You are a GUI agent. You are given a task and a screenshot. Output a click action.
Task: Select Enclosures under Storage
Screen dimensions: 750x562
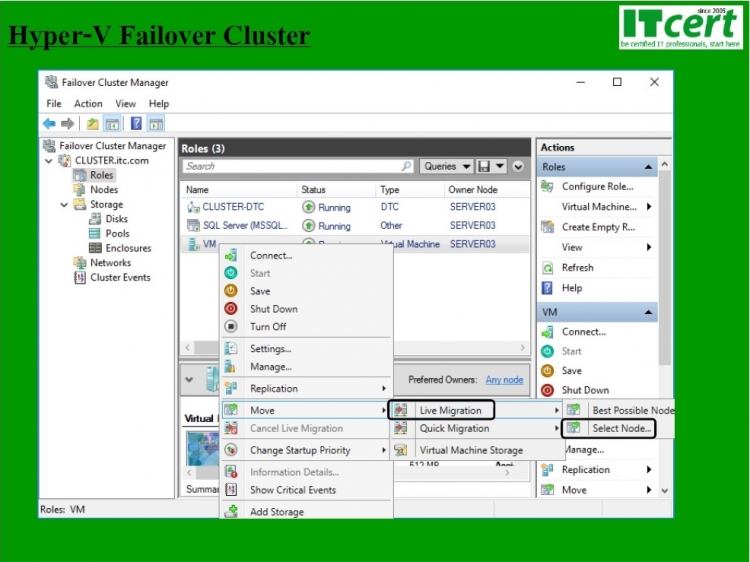click(x=128, y=248)
